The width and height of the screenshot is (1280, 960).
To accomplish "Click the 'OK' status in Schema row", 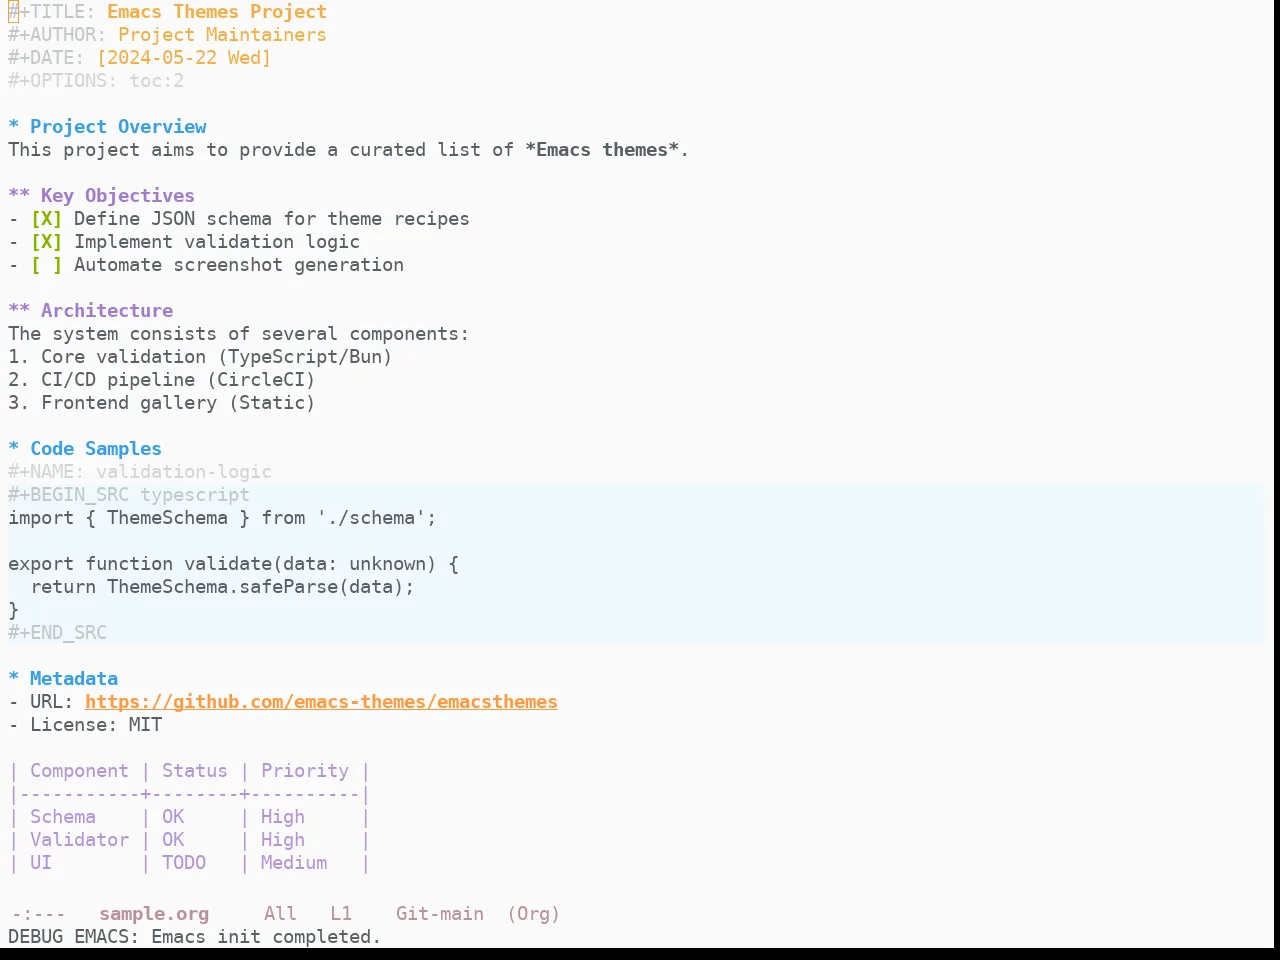I will click(173, 817).
